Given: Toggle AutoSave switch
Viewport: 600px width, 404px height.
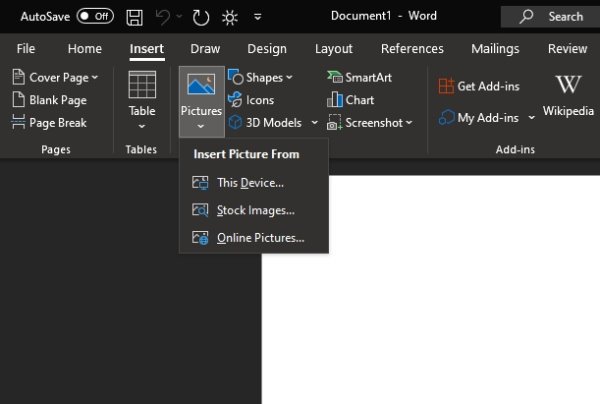Looking at the screenshot, I should coord(95,17).
